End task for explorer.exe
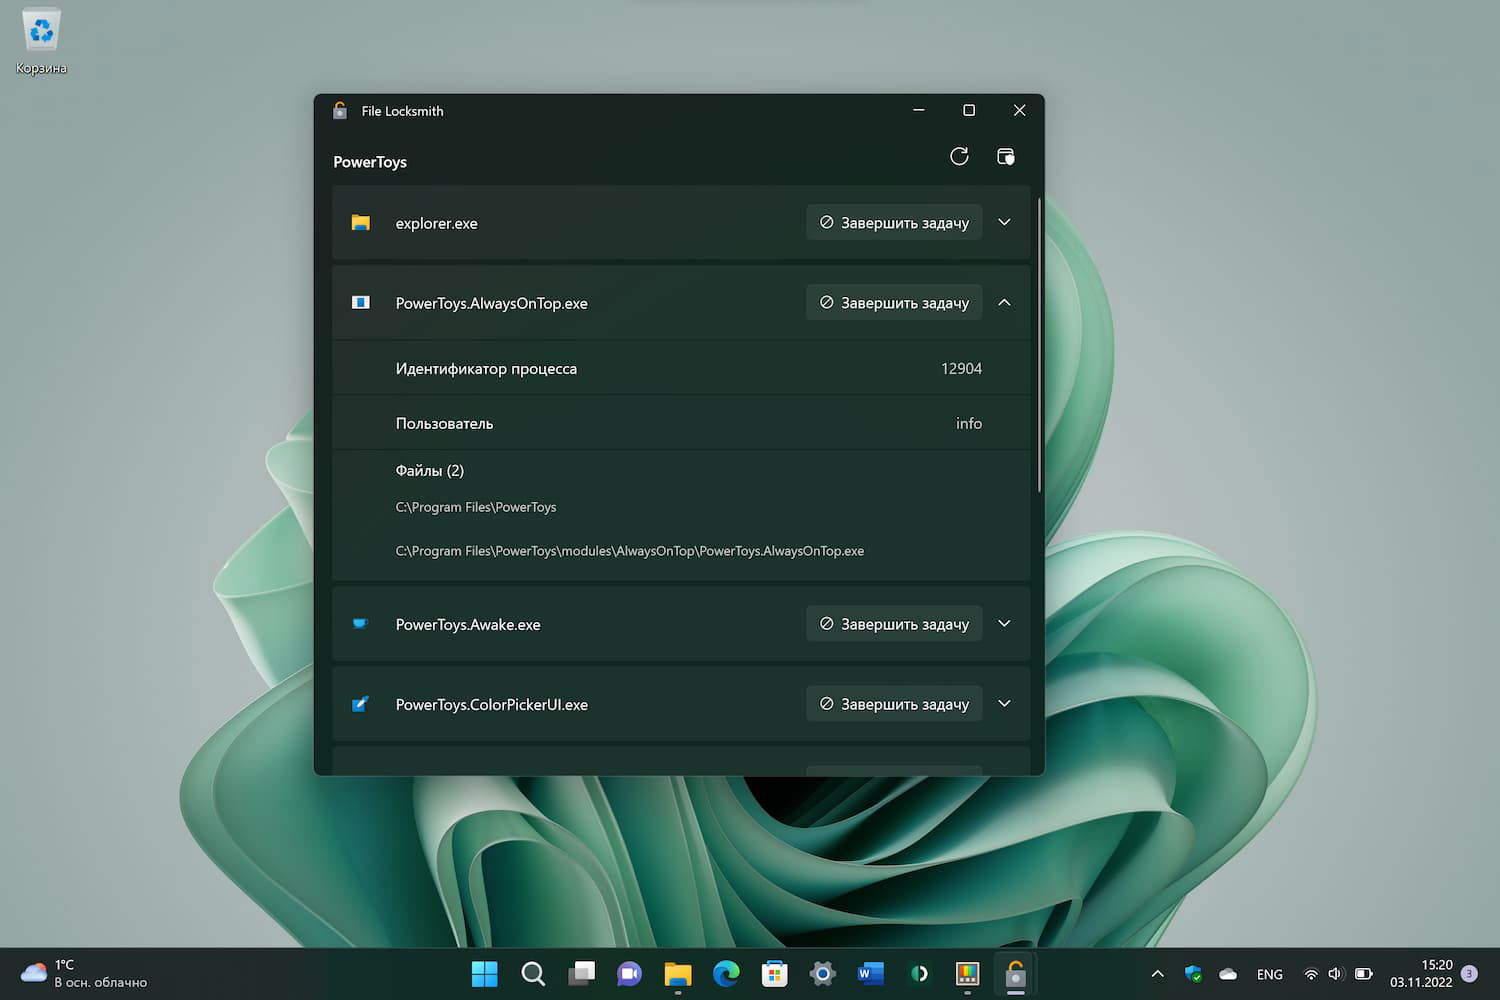This screenshot has width=1500, height=1000. coord(894,222)
